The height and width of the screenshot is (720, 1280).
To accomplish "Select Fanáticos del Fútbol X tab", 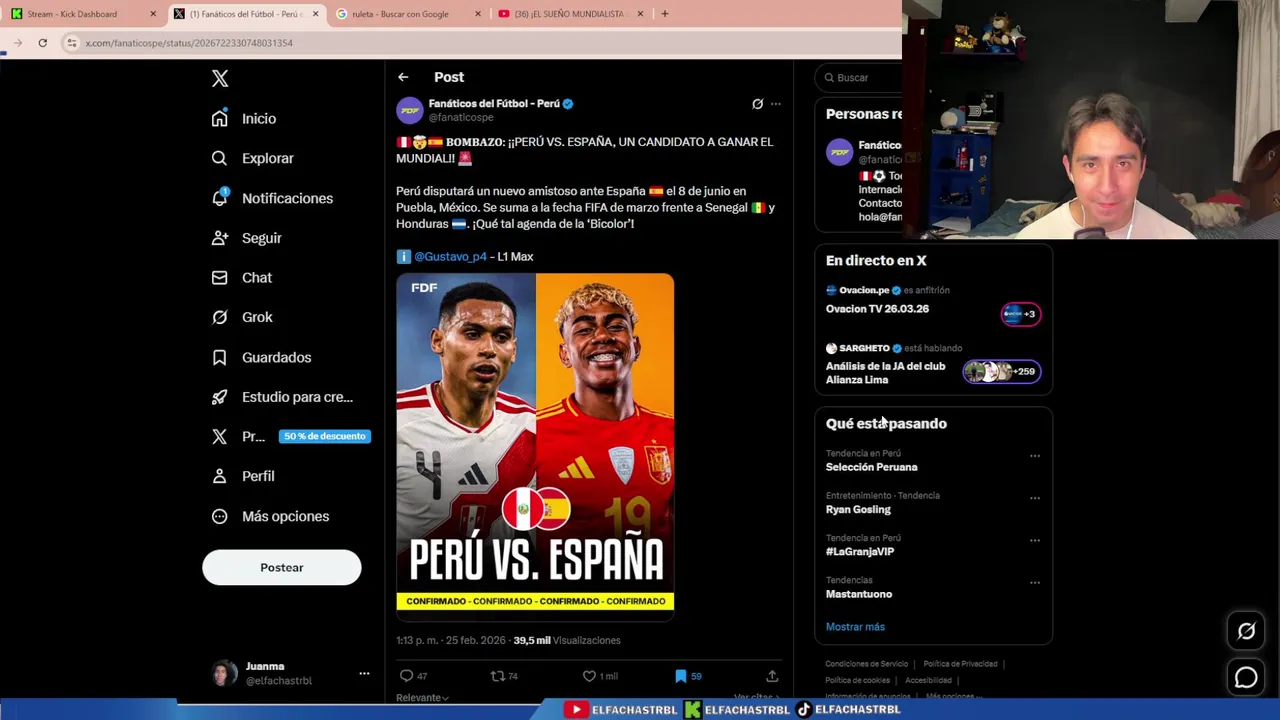I will pos(245,14).
